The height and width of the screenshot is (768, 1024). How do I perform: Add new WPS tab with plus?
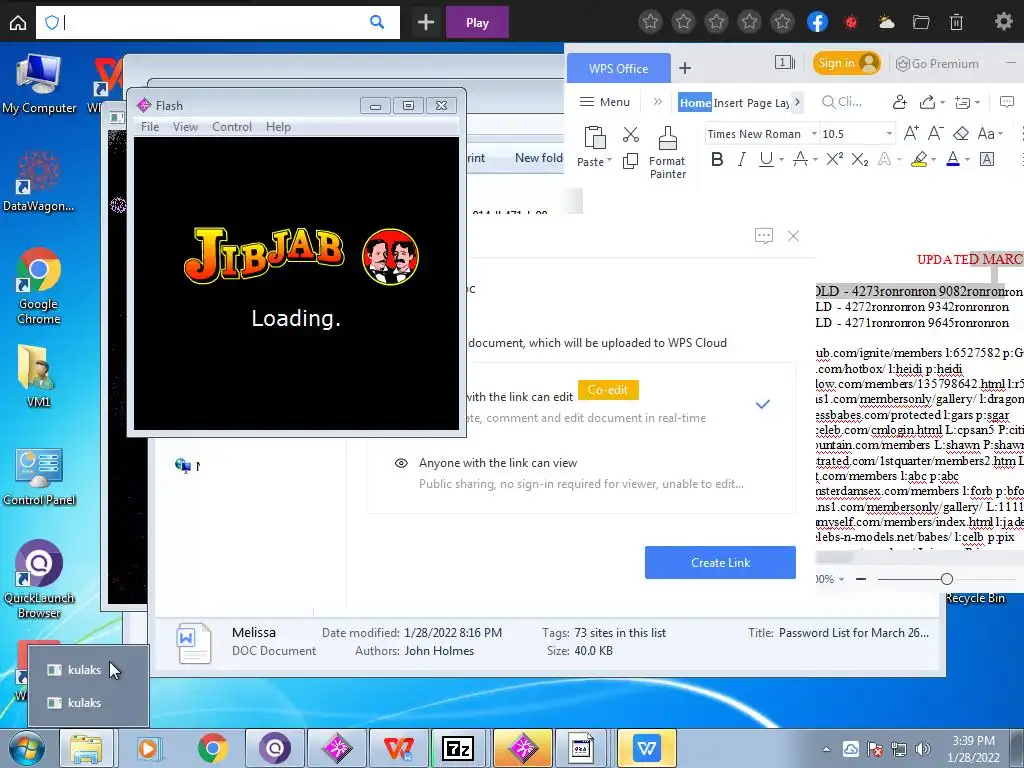click(x=684, y=68)
